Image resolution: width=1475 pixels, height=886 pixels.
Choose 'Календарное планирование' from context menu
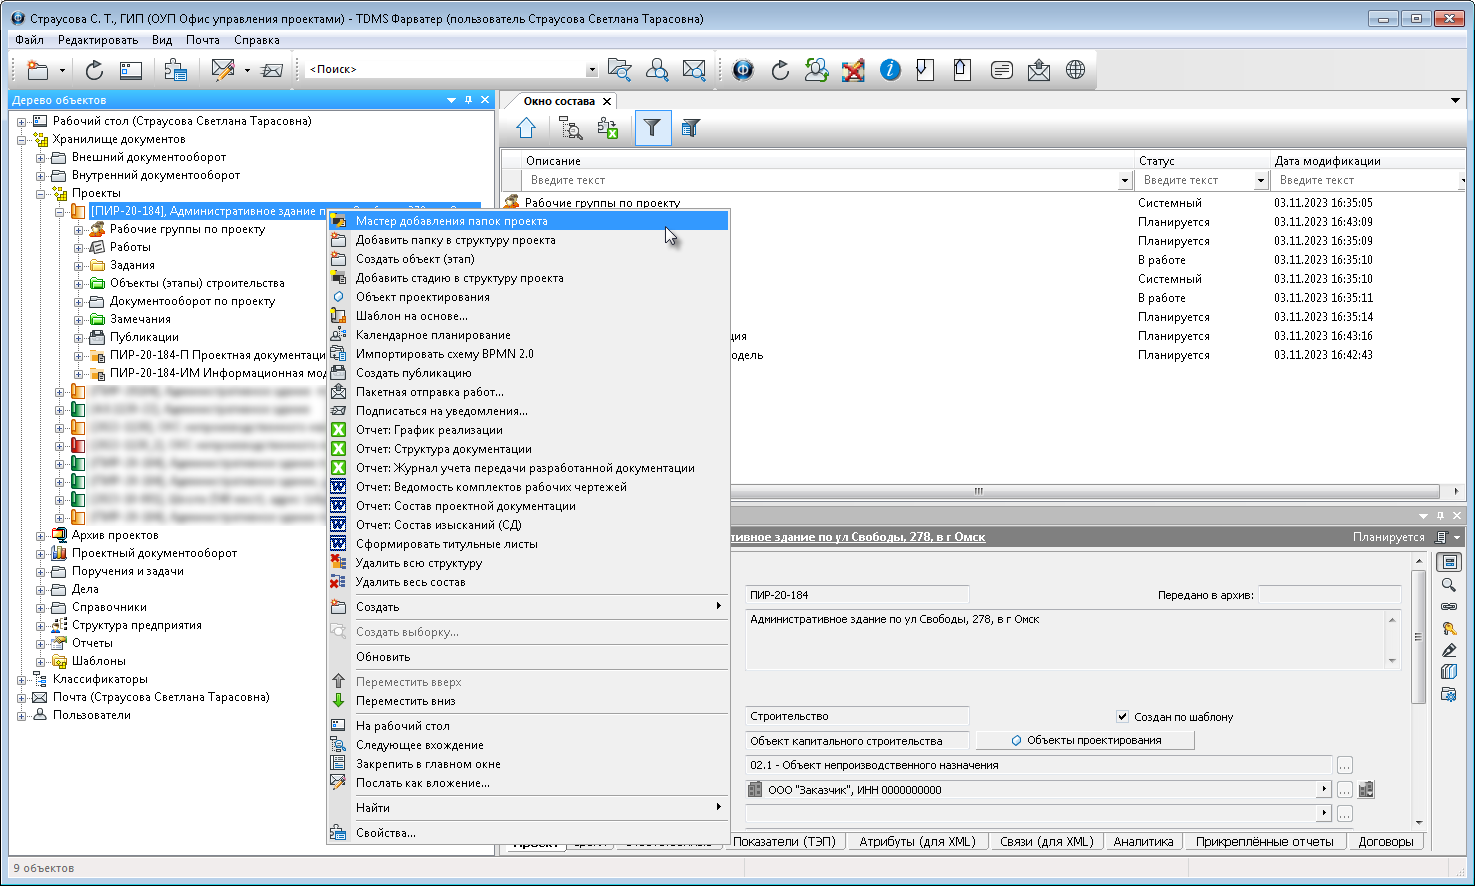tap(433, 335)
